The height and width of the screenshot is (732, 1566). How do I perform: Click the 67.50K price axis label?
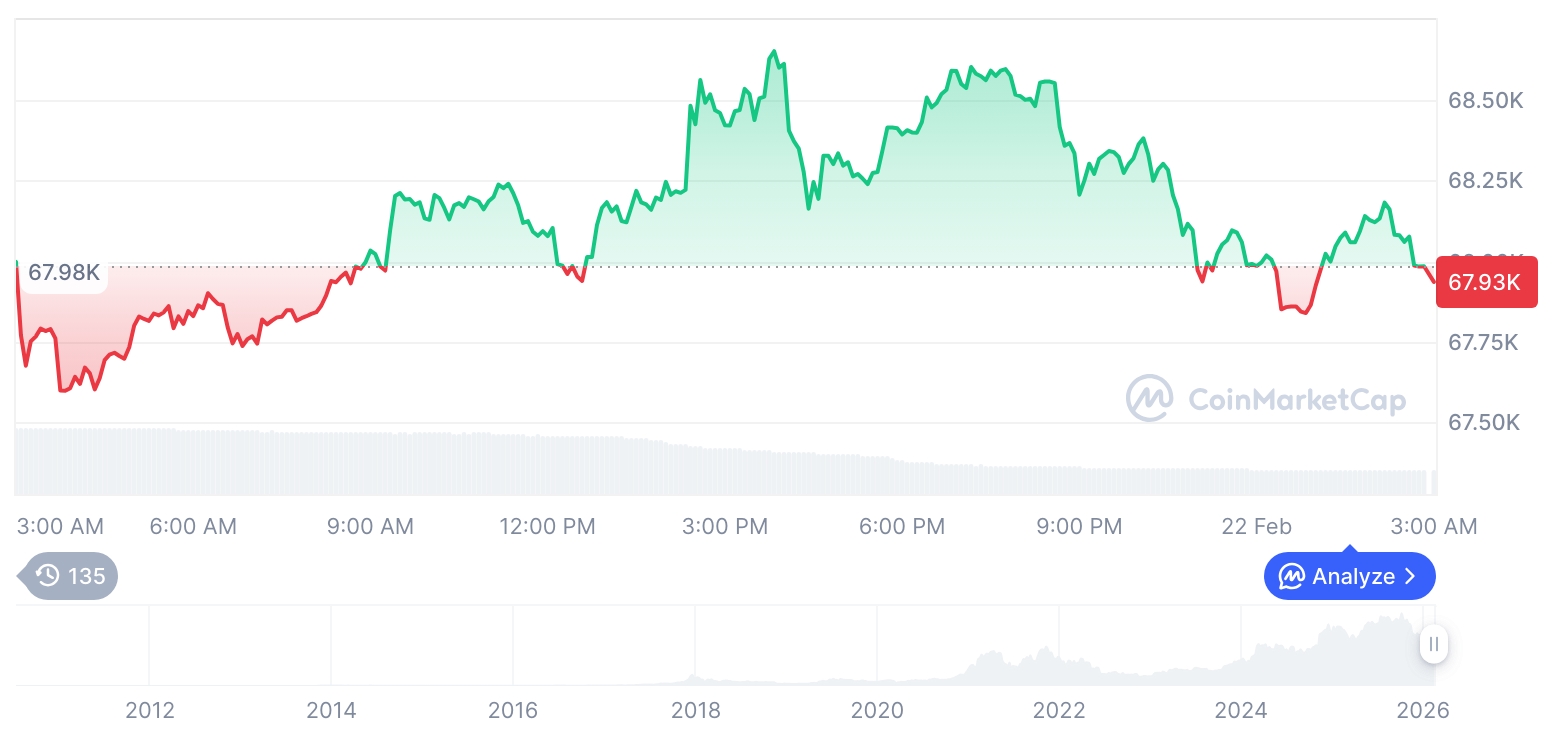(1484, 423)
